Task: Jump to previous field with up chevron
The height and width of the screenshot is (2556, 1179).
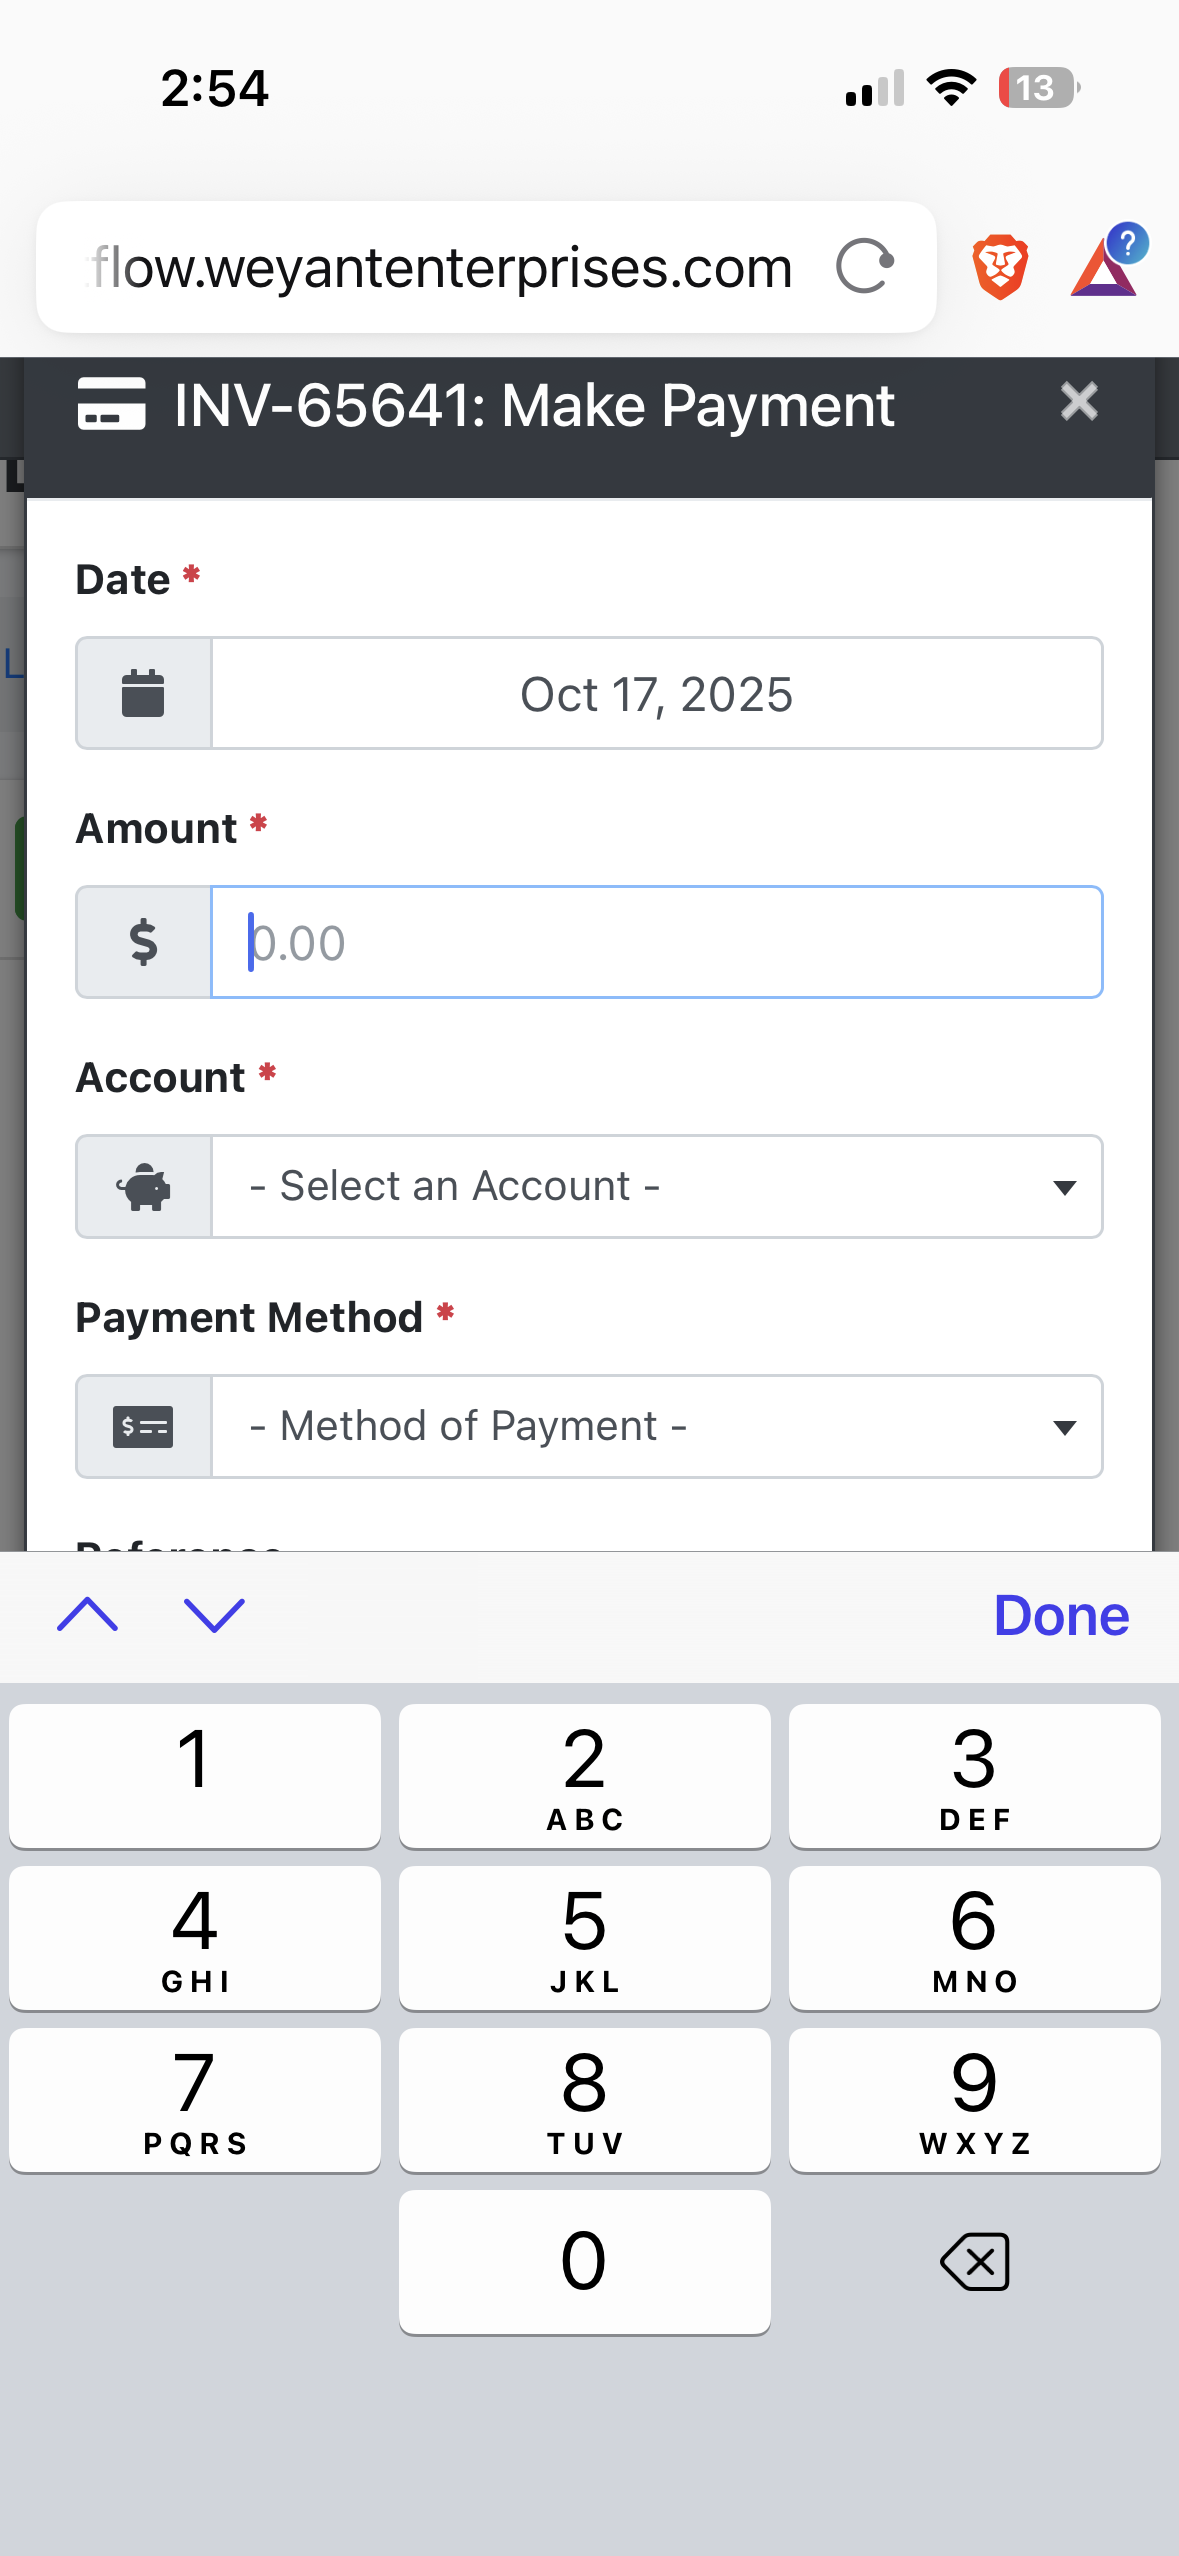Action: click(88, 1615)
